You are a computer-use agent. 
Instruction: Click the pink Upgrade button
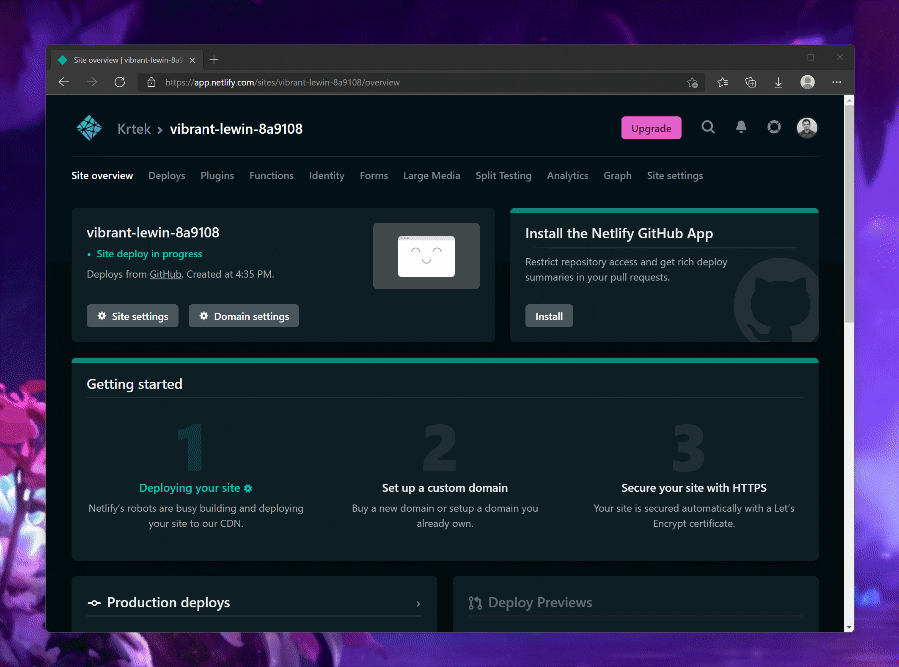coord(651,128)
